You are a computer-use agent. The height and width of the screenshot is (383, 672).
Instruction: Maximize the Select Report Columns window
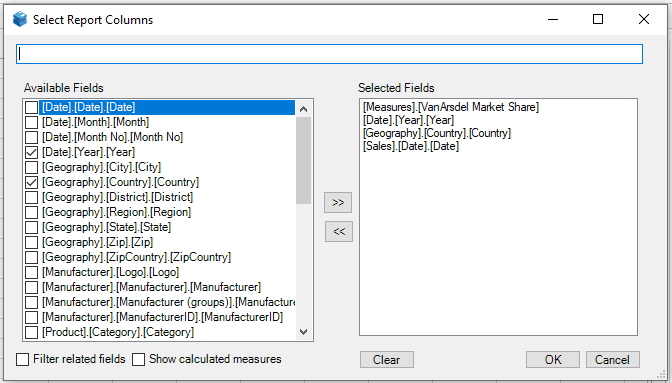[x=598, y=19]
